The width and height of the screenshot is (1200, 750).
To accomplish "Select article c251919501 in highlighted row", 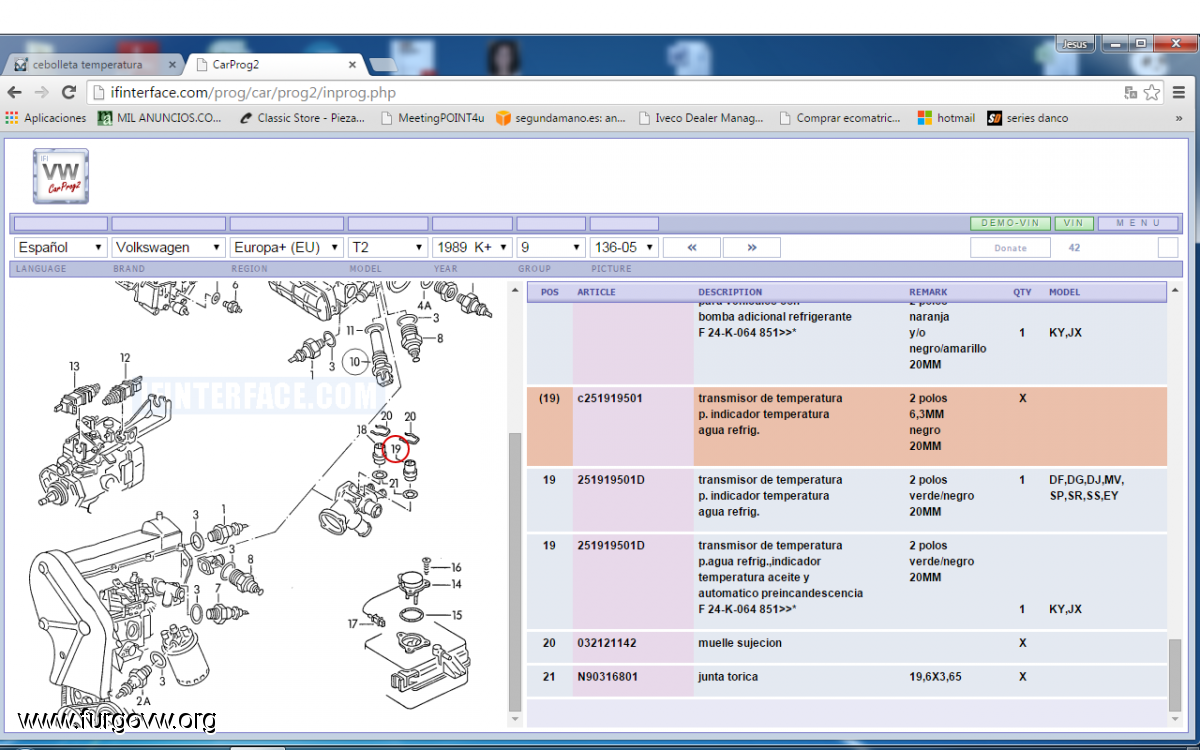I will (x=610, y=398).
